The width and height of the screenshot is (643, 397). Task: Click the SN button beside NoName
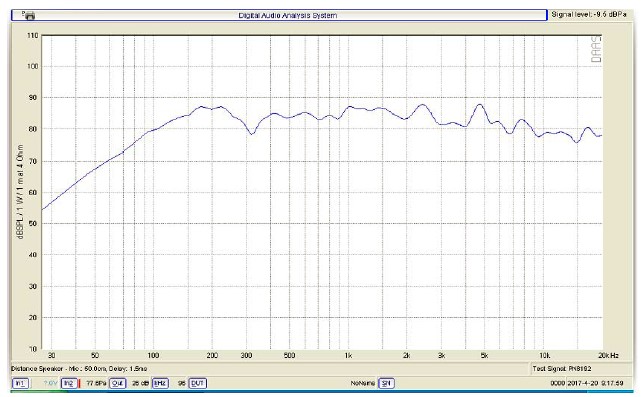coord(385,383)
